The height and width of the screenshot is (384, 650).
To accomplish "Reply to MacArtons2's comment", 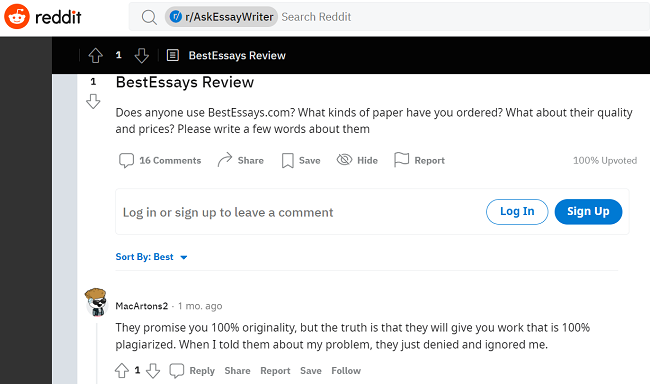I will click(x=192, y=371).
